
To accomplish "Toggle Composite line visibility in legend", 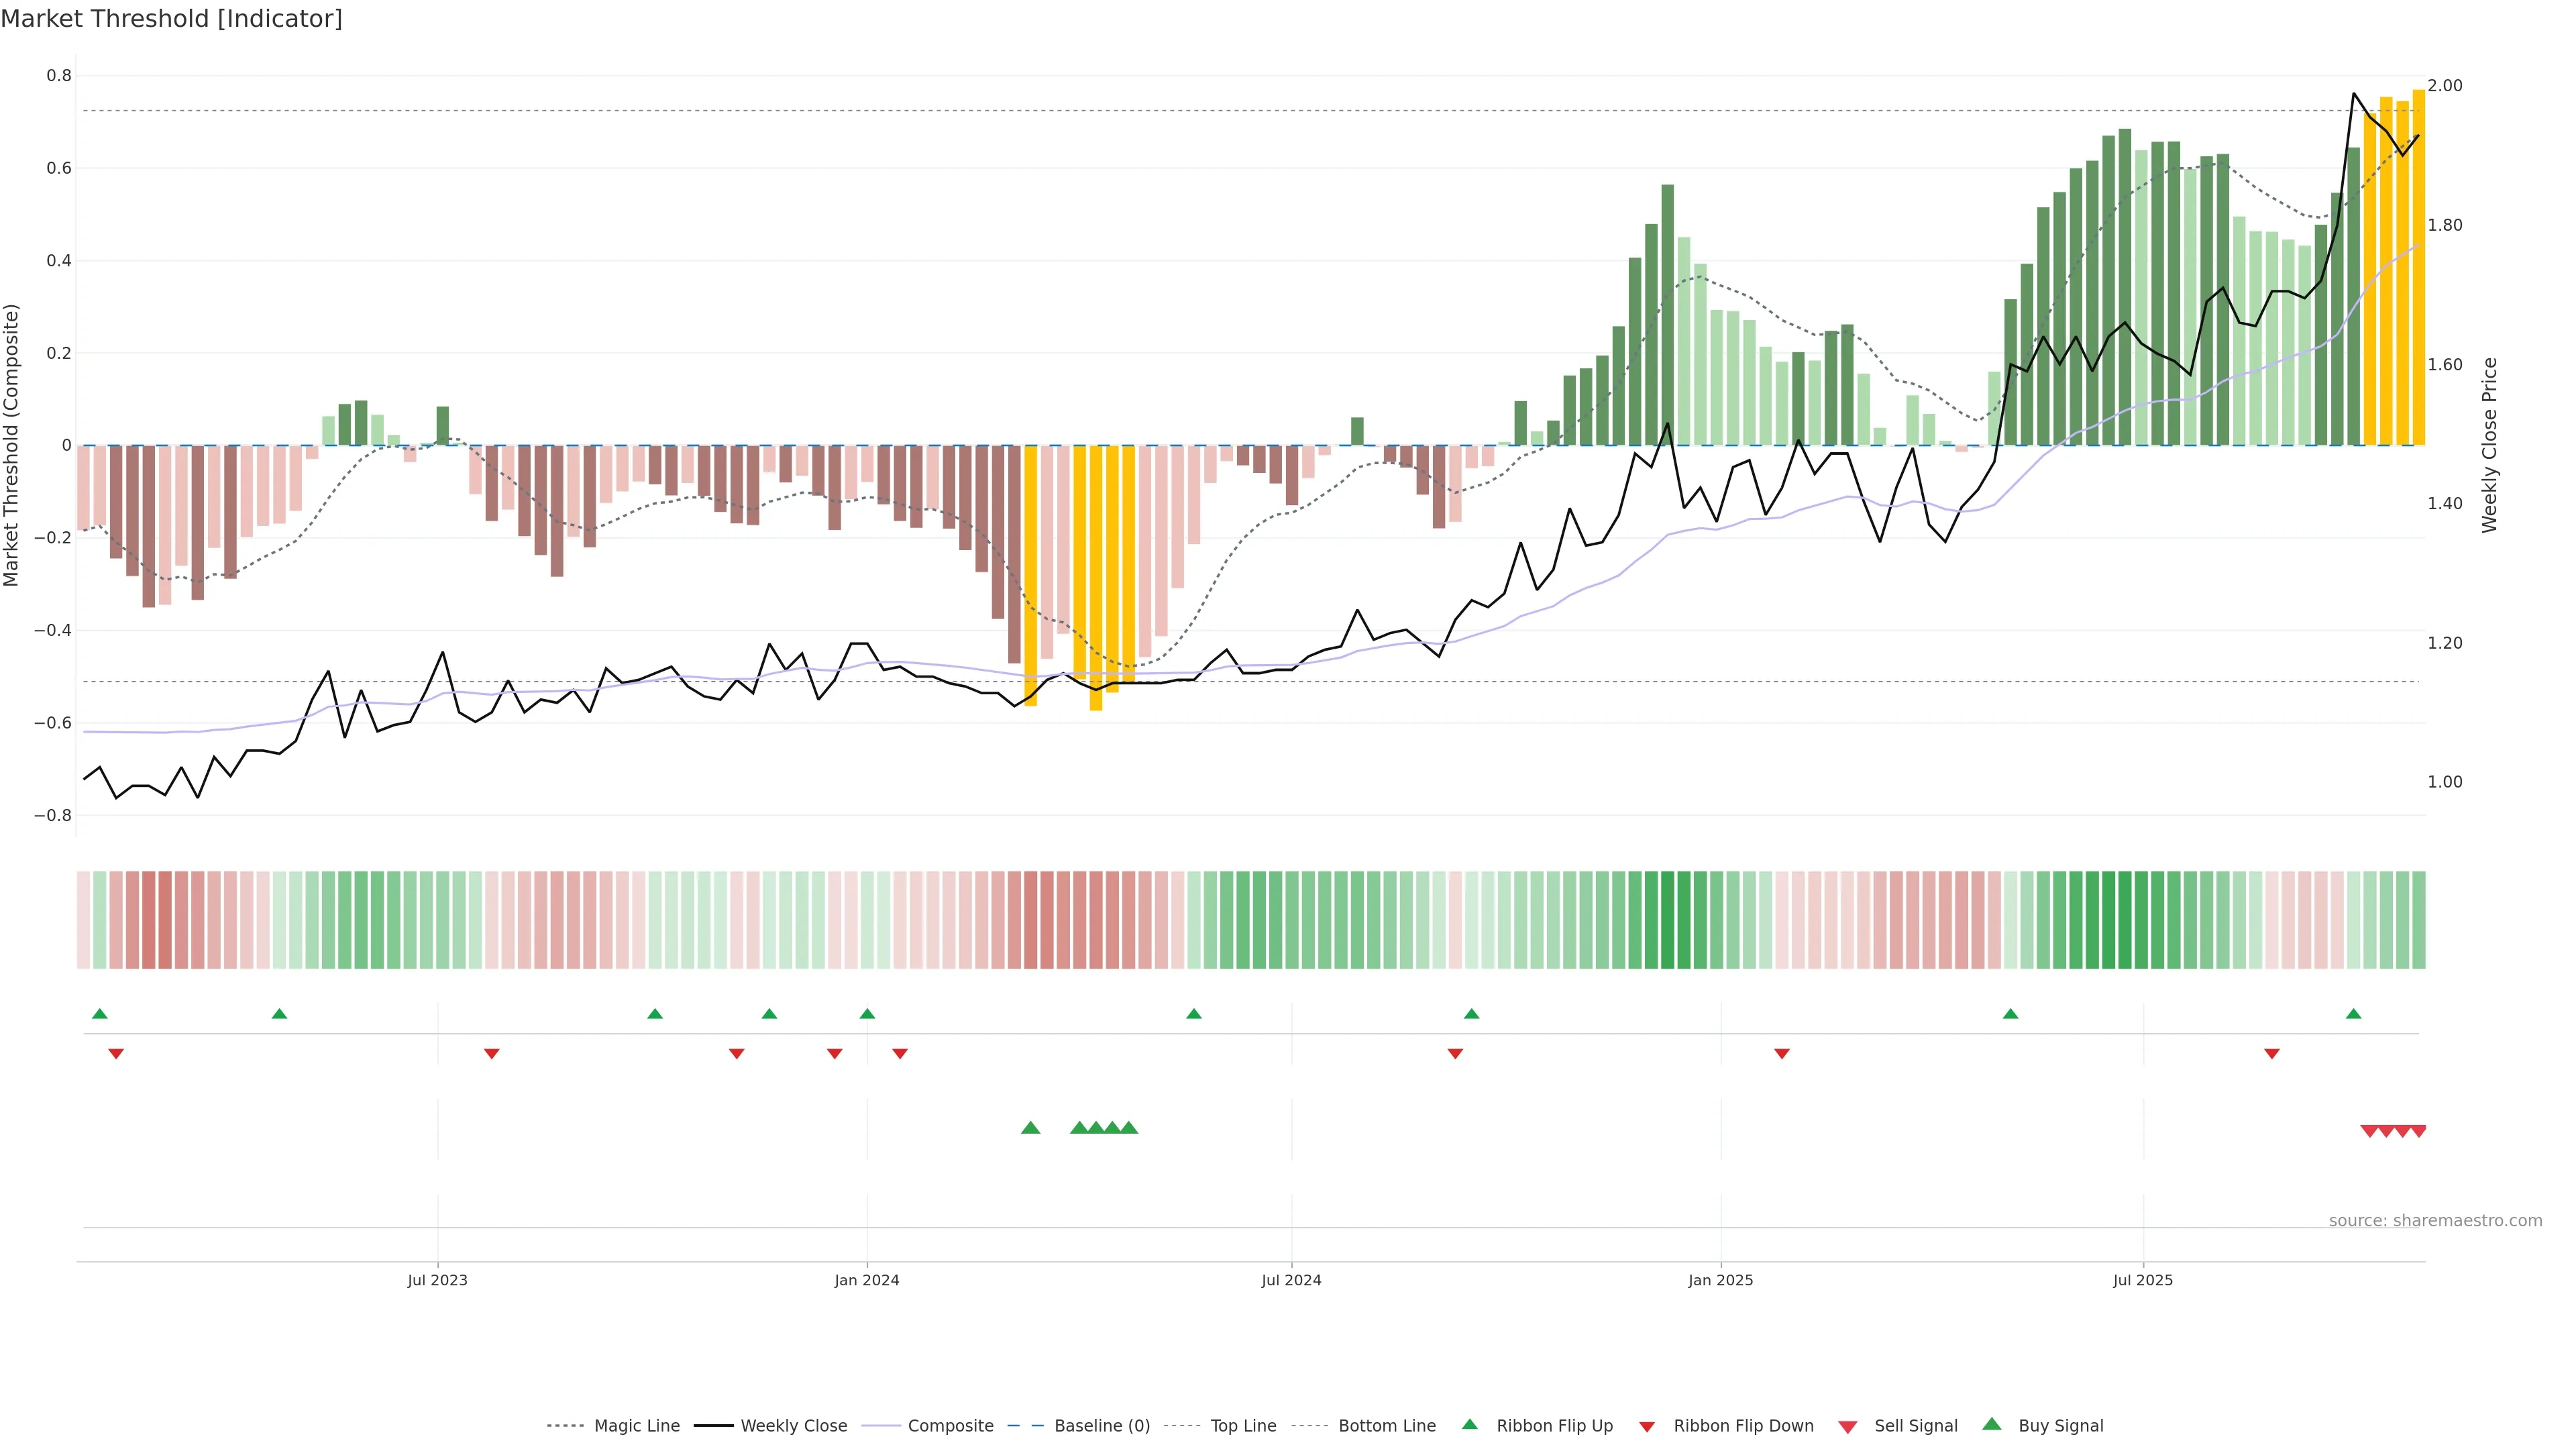I will [x=950, y=1426].
